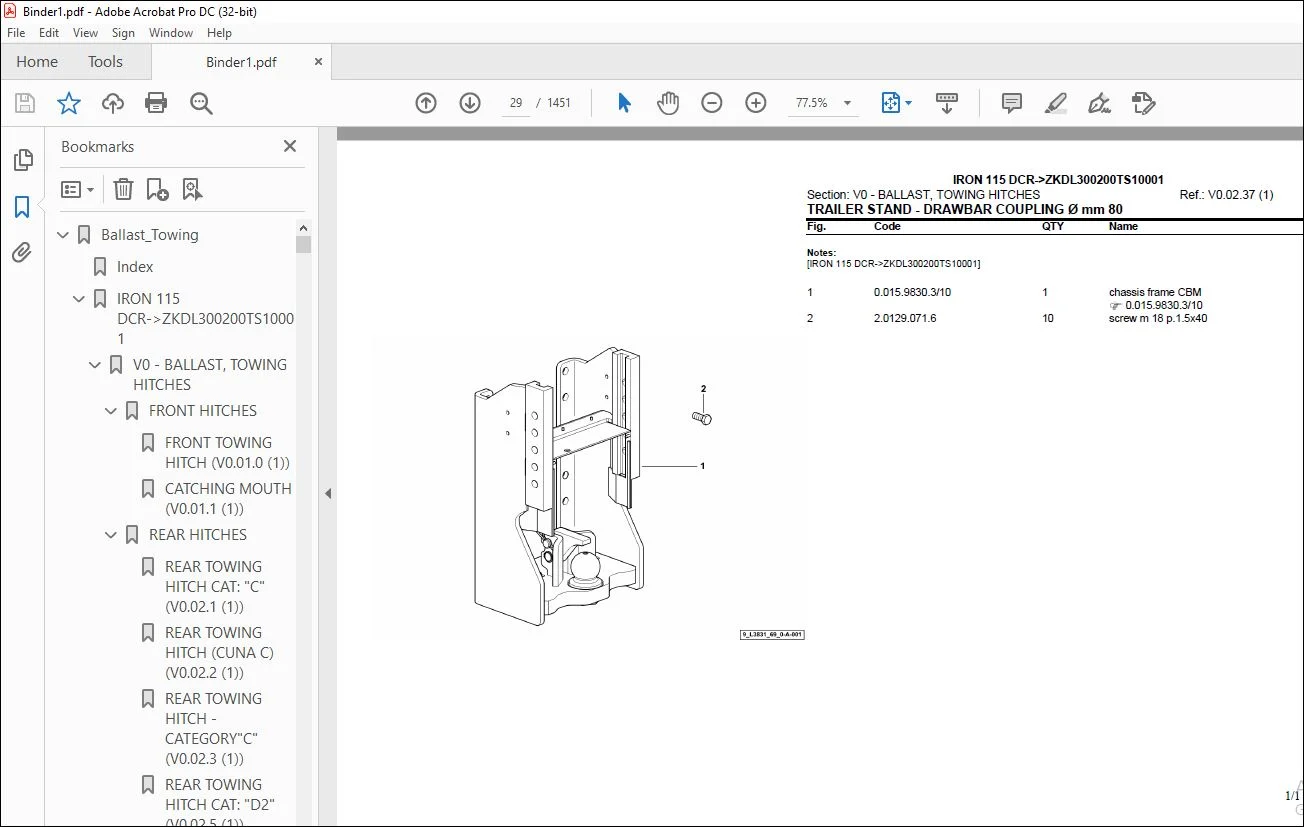Close the Bookmarks panel
Viewport: 1304px width, 827px height.
point(290,146)
